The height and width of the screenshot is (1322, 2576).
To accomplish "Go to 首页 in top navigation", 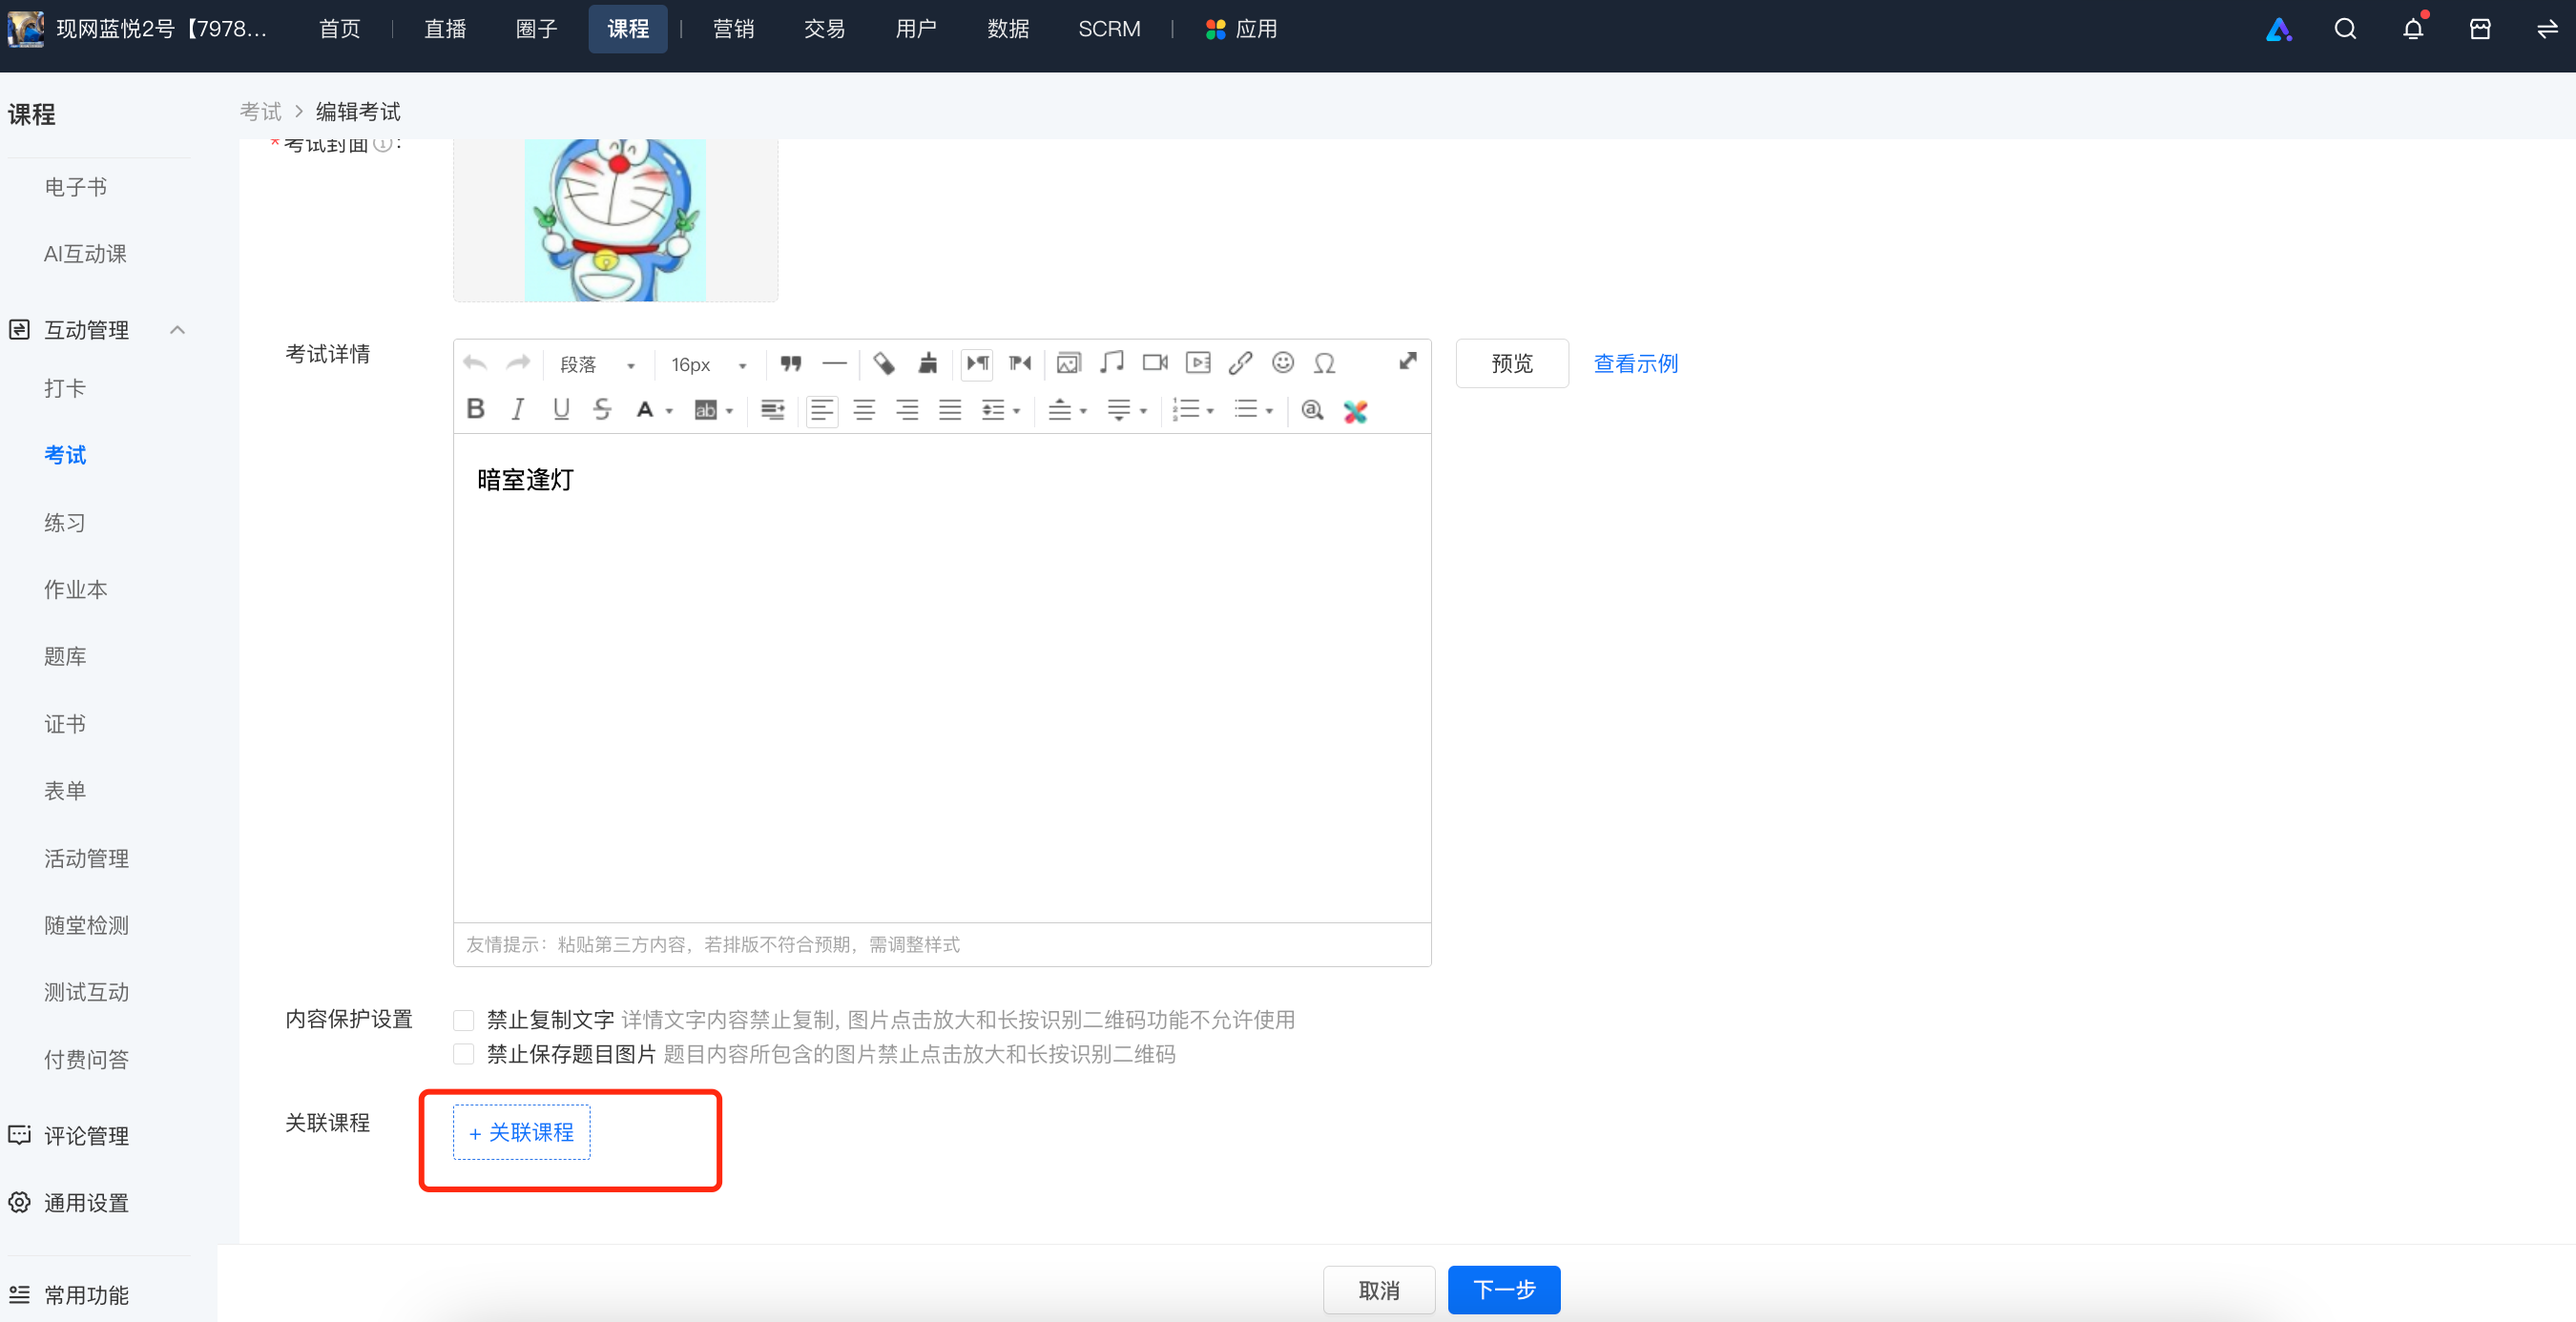I will [339, 29].
